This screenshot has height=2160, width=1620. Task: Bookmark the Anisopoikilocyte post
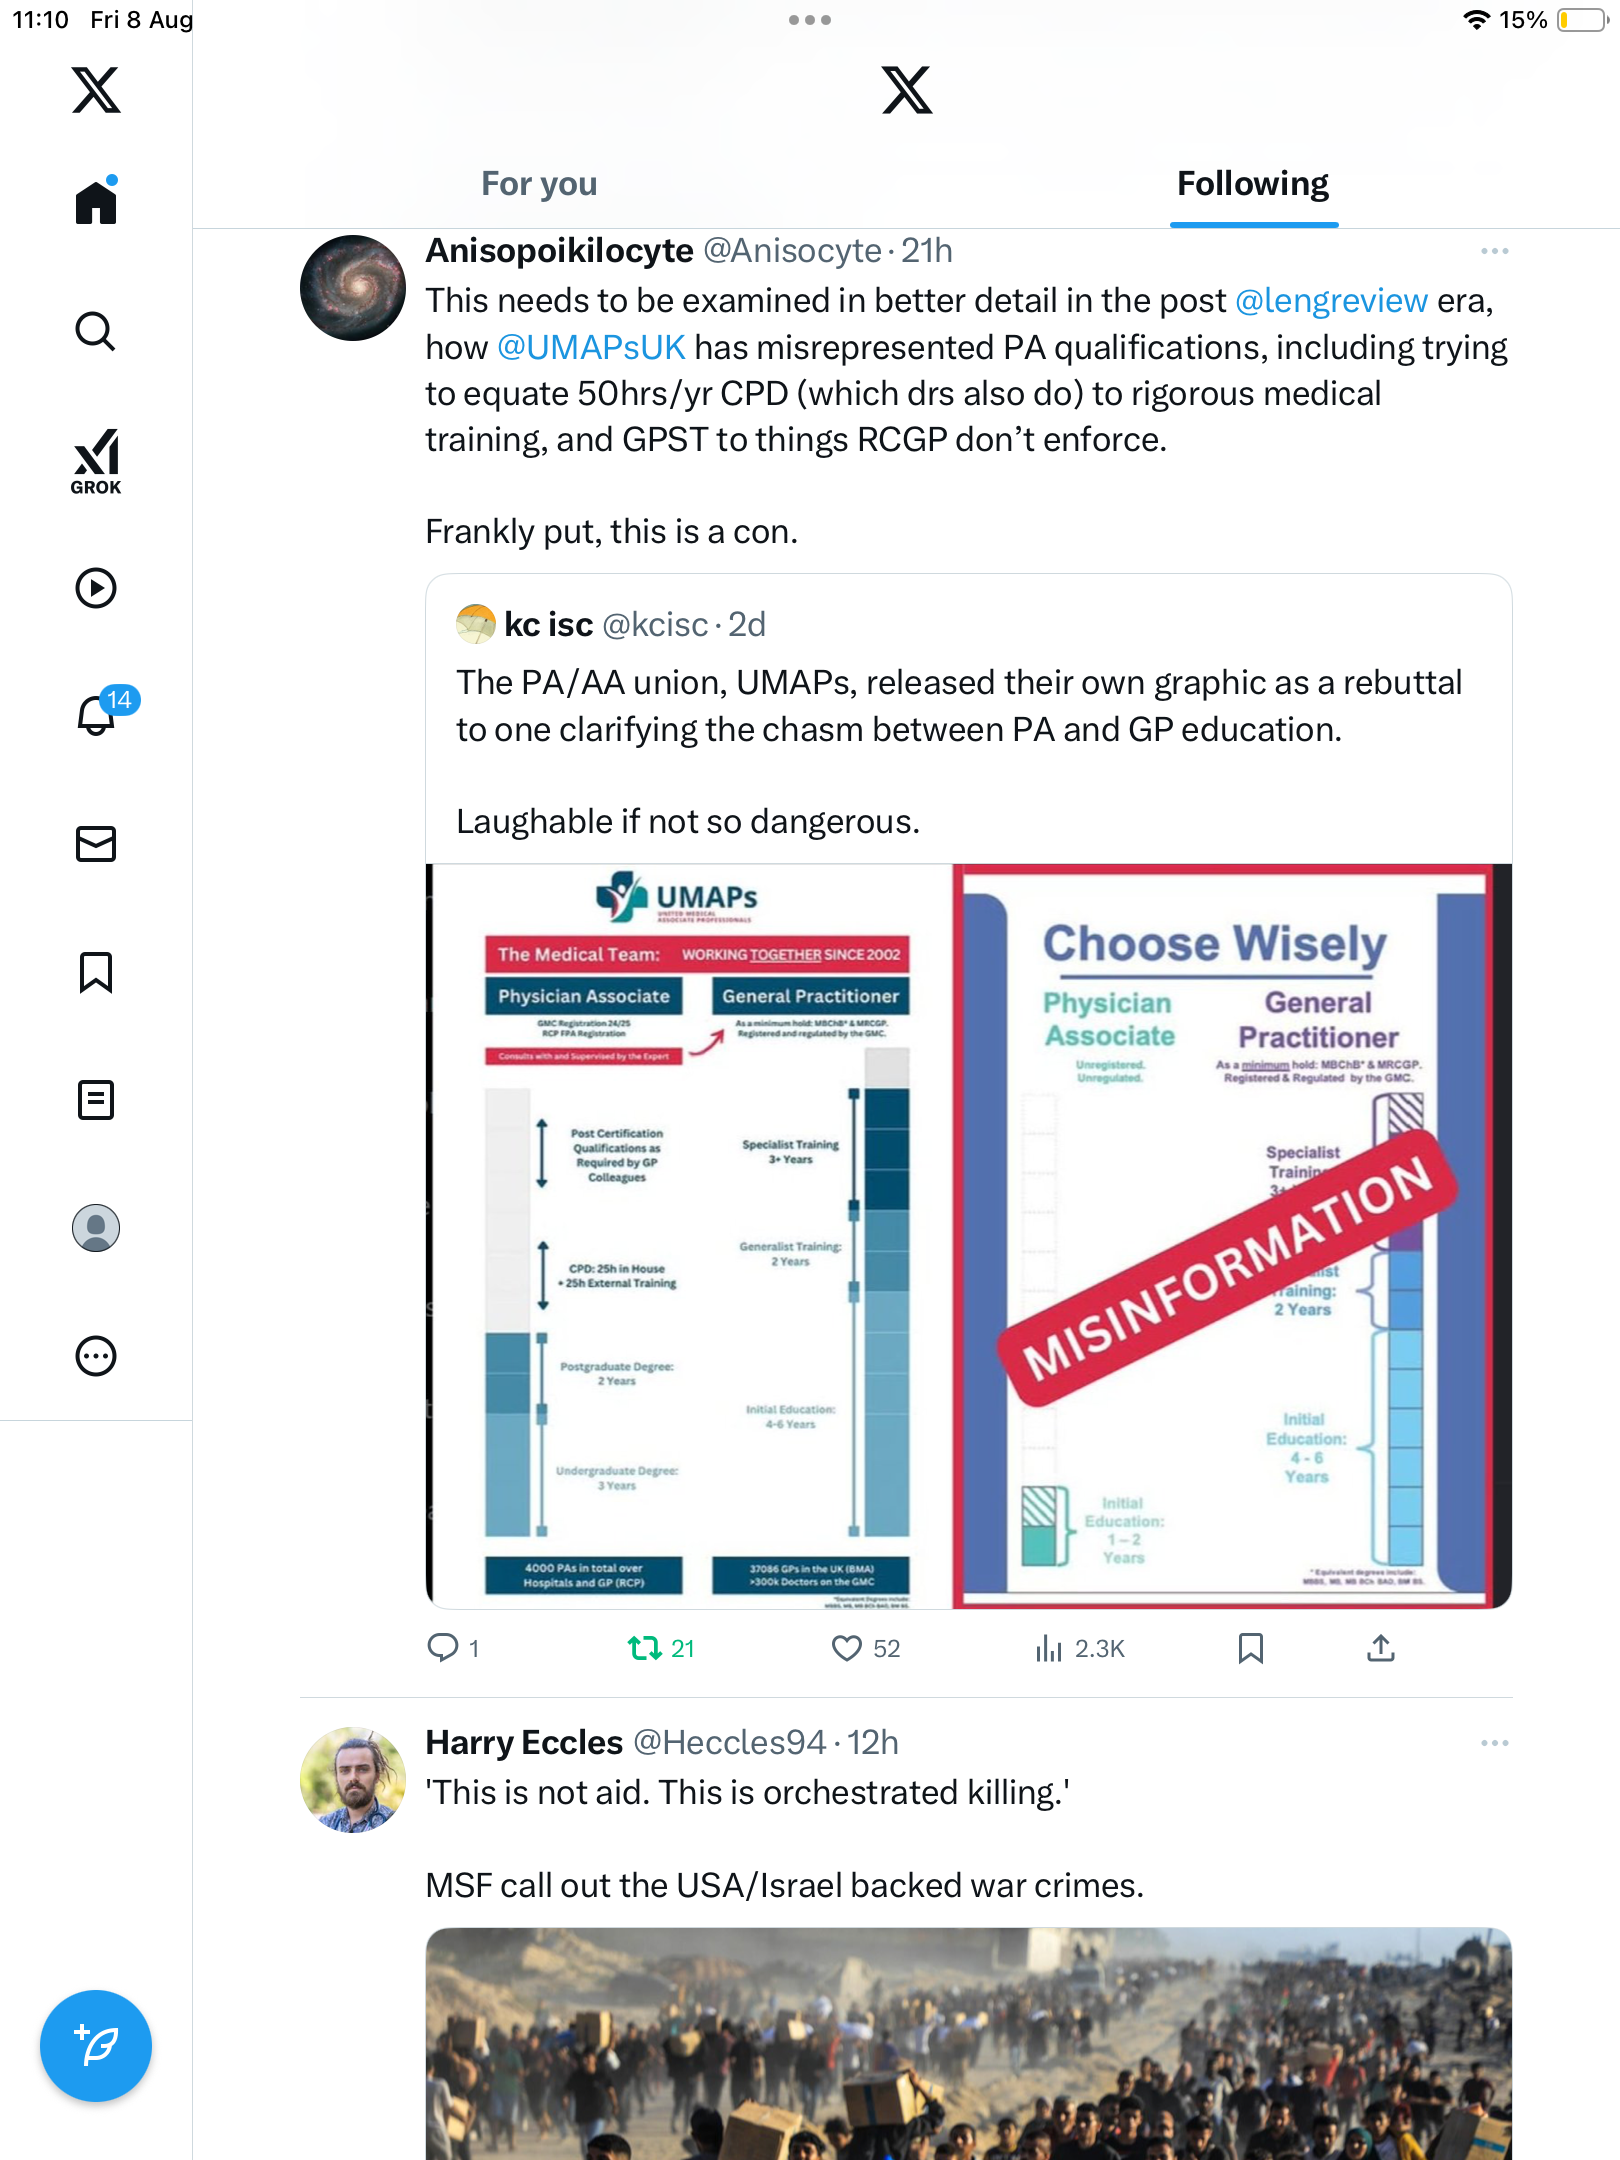click(1251, 1648)
